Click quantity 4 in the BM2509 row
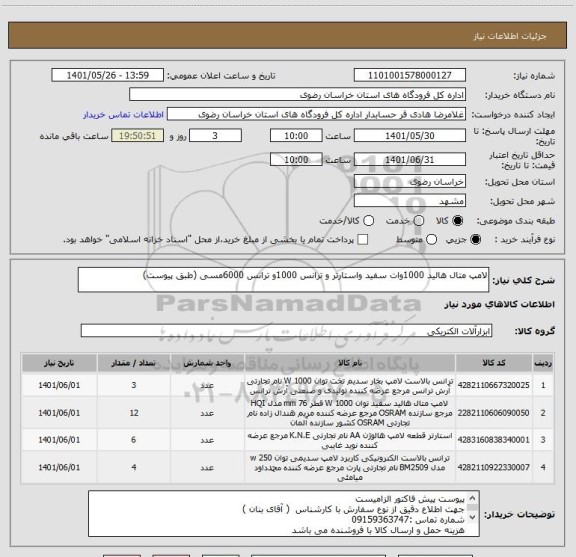This screenshot has height=557, width=576. [134, 467]
